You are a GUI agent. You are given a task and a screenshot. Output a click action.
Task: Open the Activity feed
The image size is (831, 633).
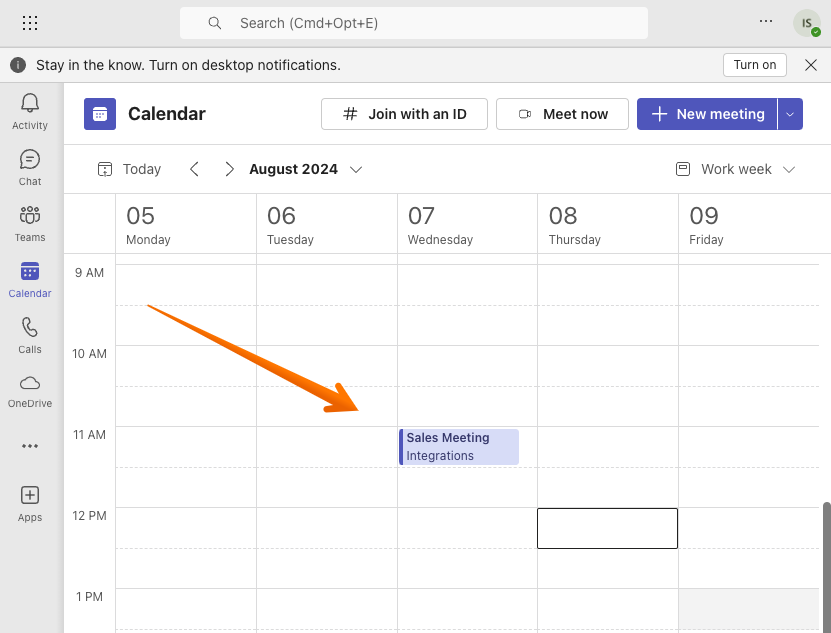(x=30, y=110)
